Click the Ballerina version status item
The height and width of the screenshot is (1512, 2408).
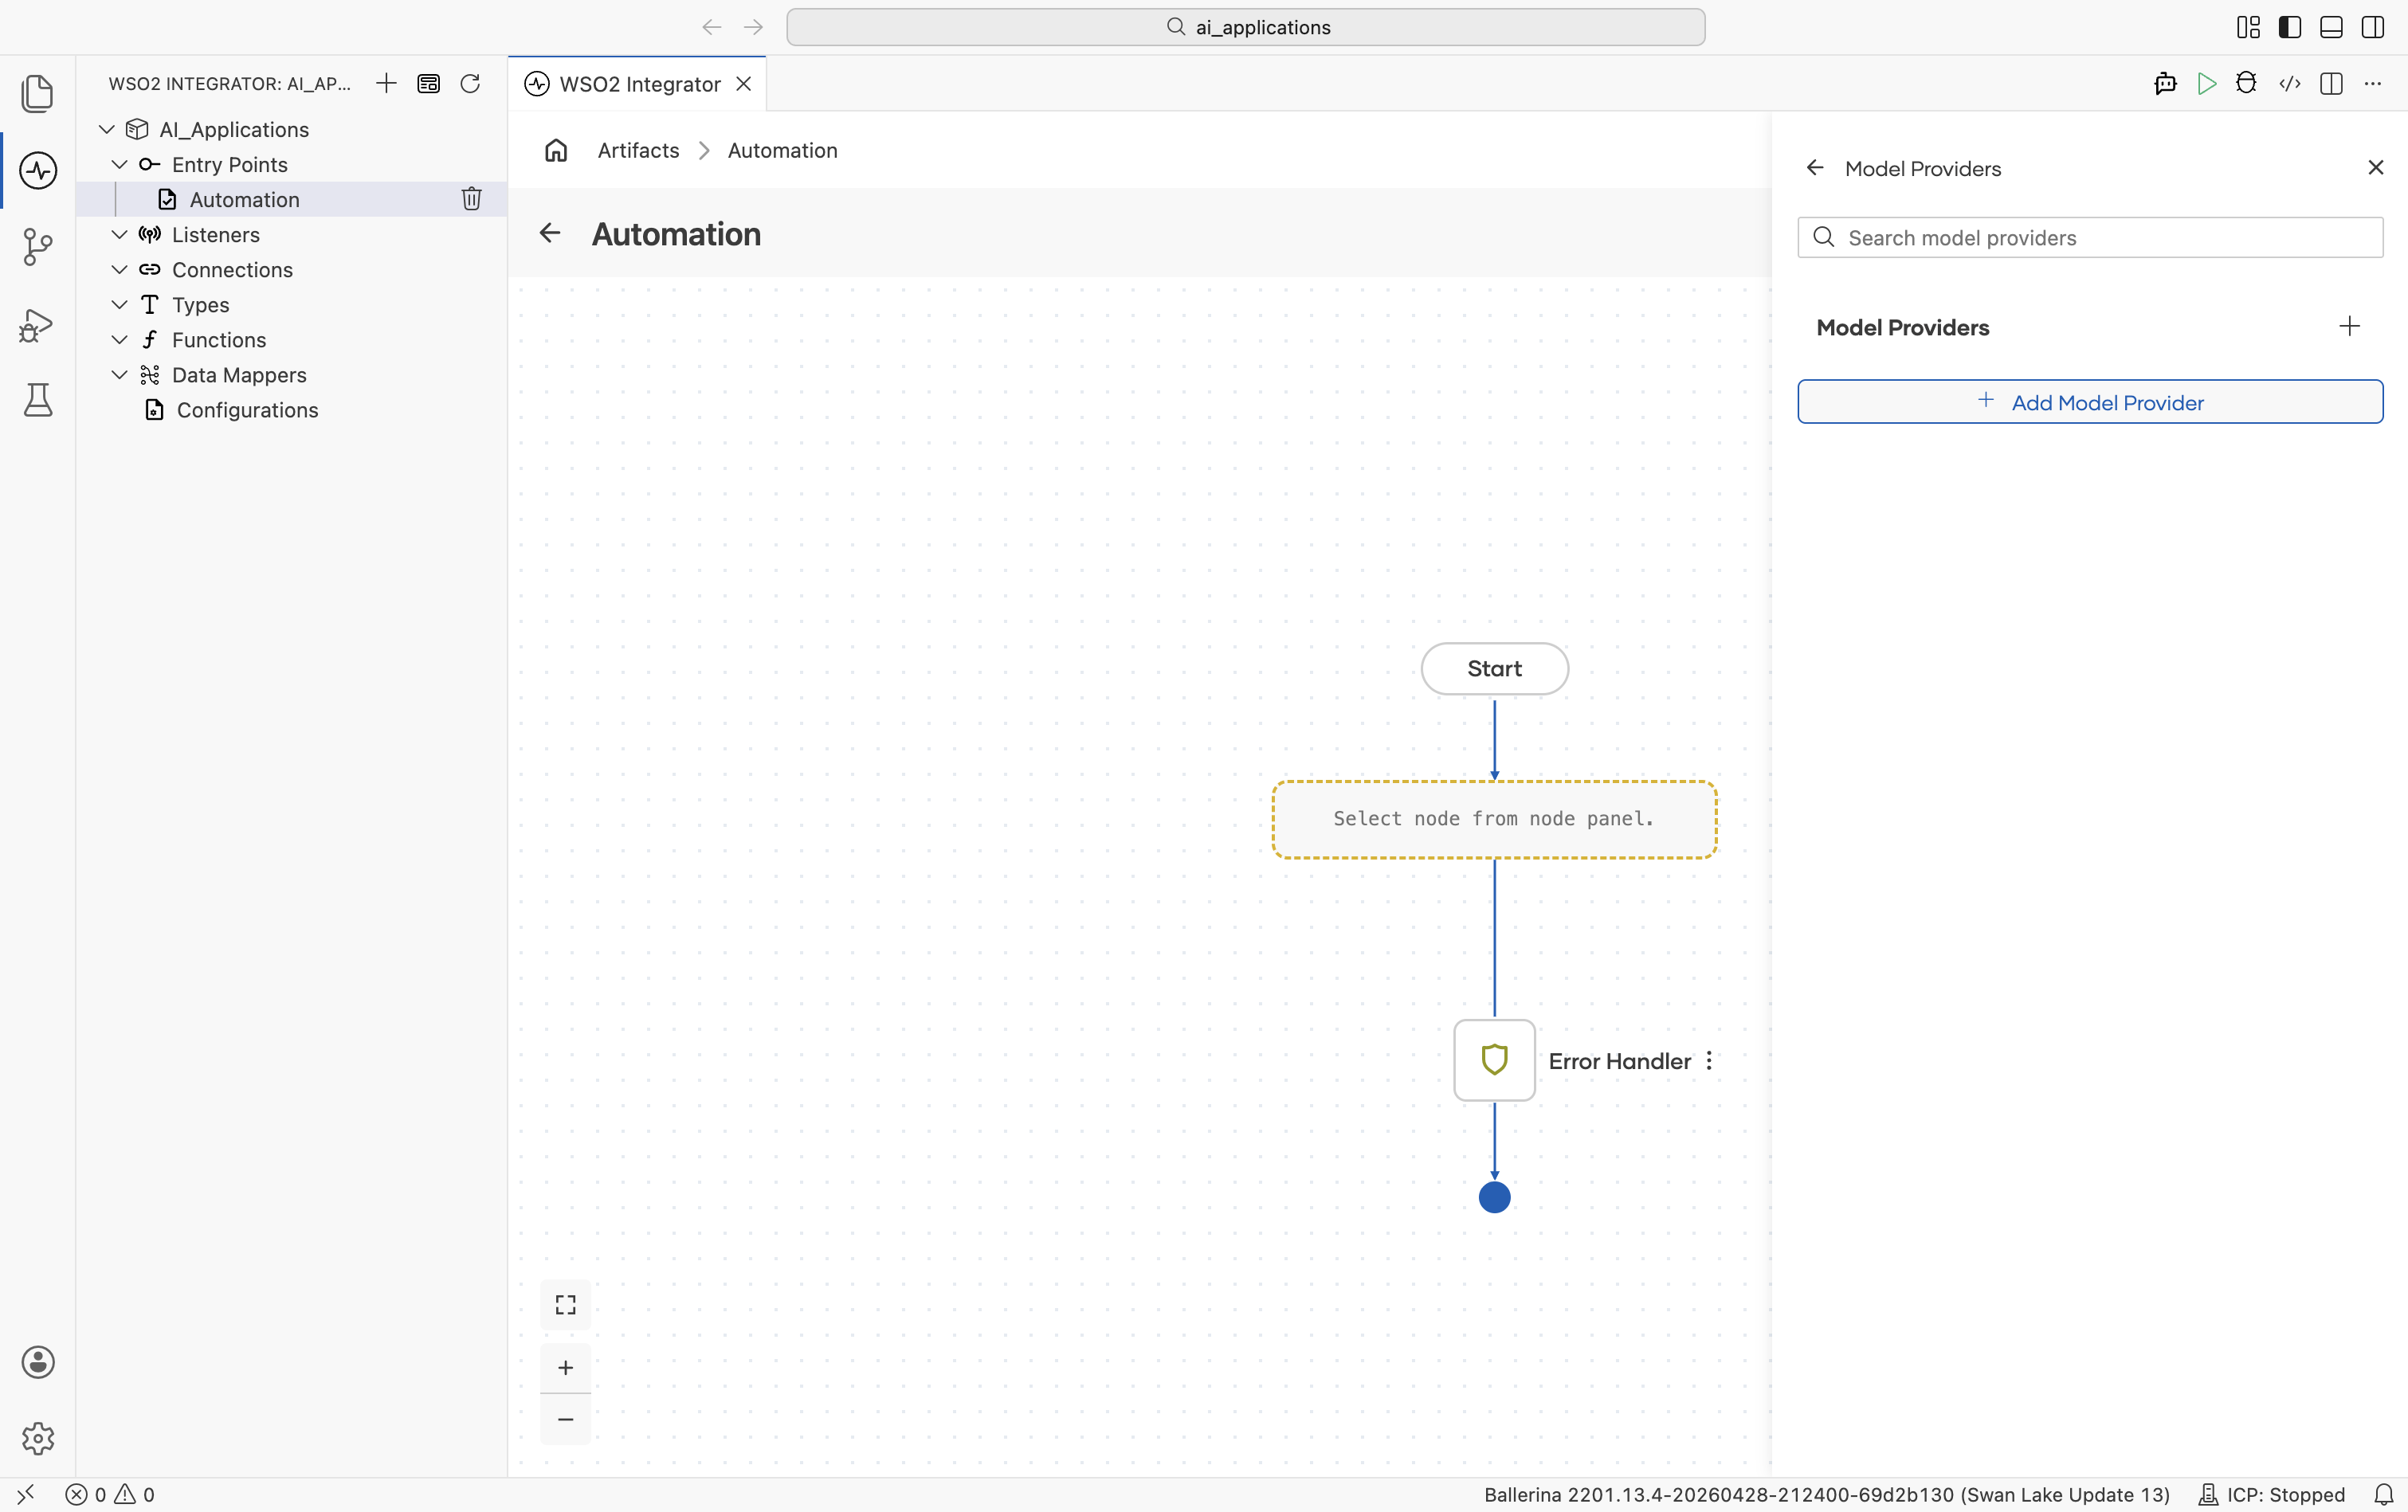point(1827,1494)
